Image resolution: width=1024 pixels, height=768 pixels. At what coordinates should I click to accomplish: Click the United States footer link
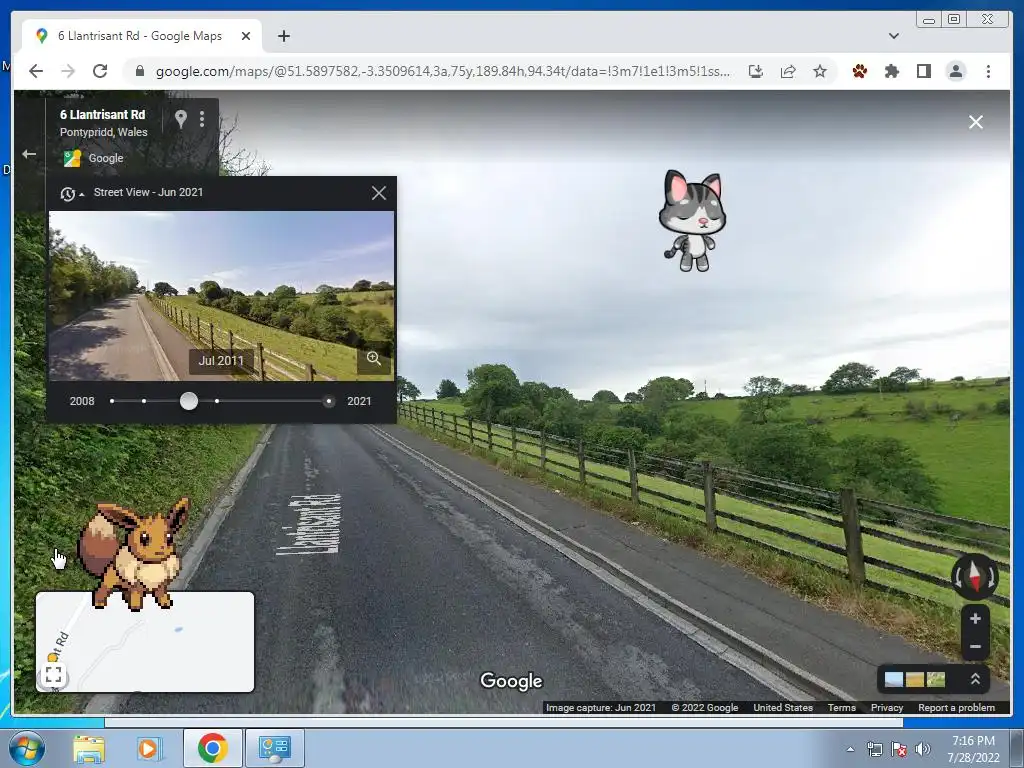click(x=783, y=707)
